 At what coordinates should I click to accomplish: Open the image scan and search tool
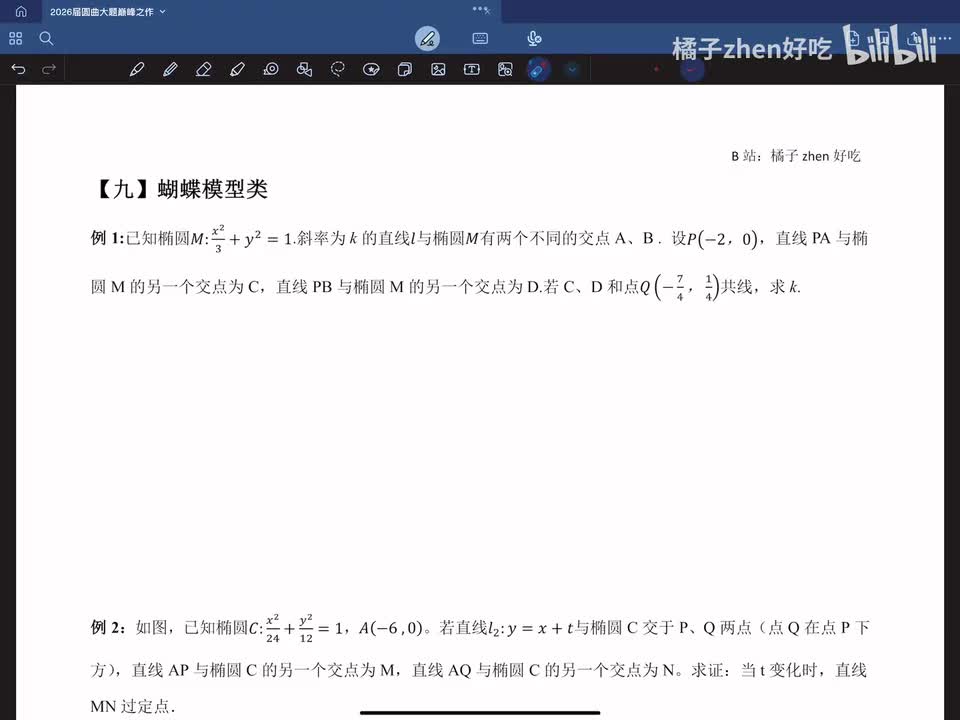[x=505, y=69]
